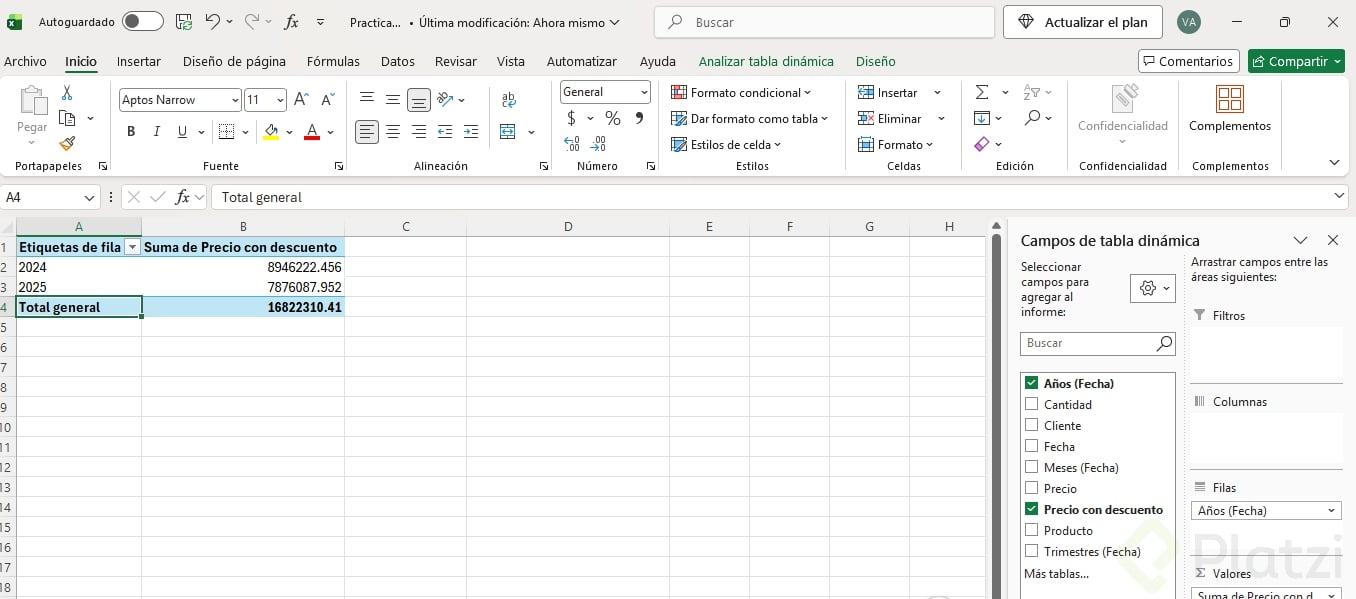Click the Borders icon

226,132
